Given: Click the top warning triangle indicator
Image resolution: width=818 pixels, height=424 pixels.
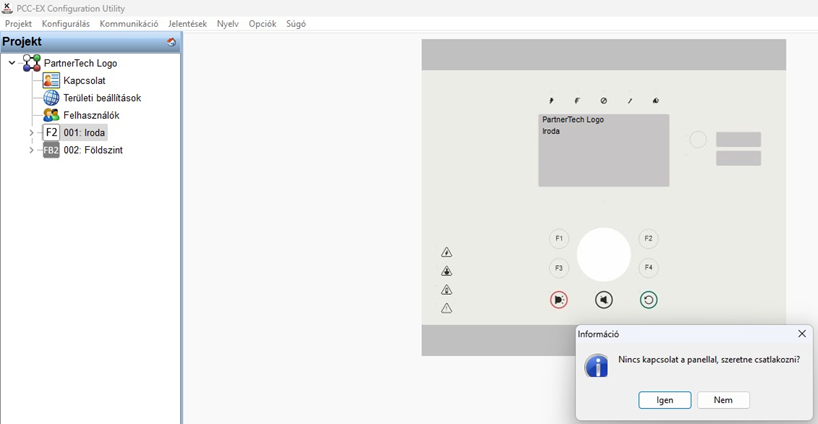Looking at the screenshot, I should [447, 252].
